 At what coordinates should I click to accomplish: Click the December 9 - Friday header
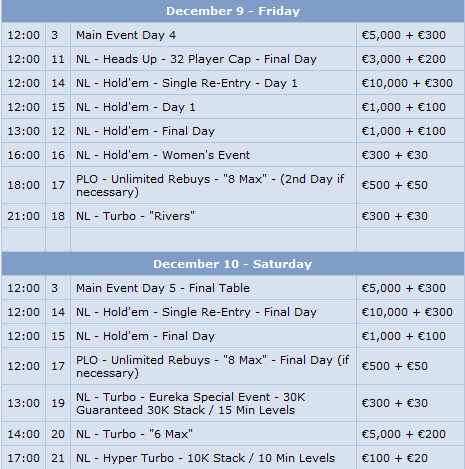[x=233, y=11]
